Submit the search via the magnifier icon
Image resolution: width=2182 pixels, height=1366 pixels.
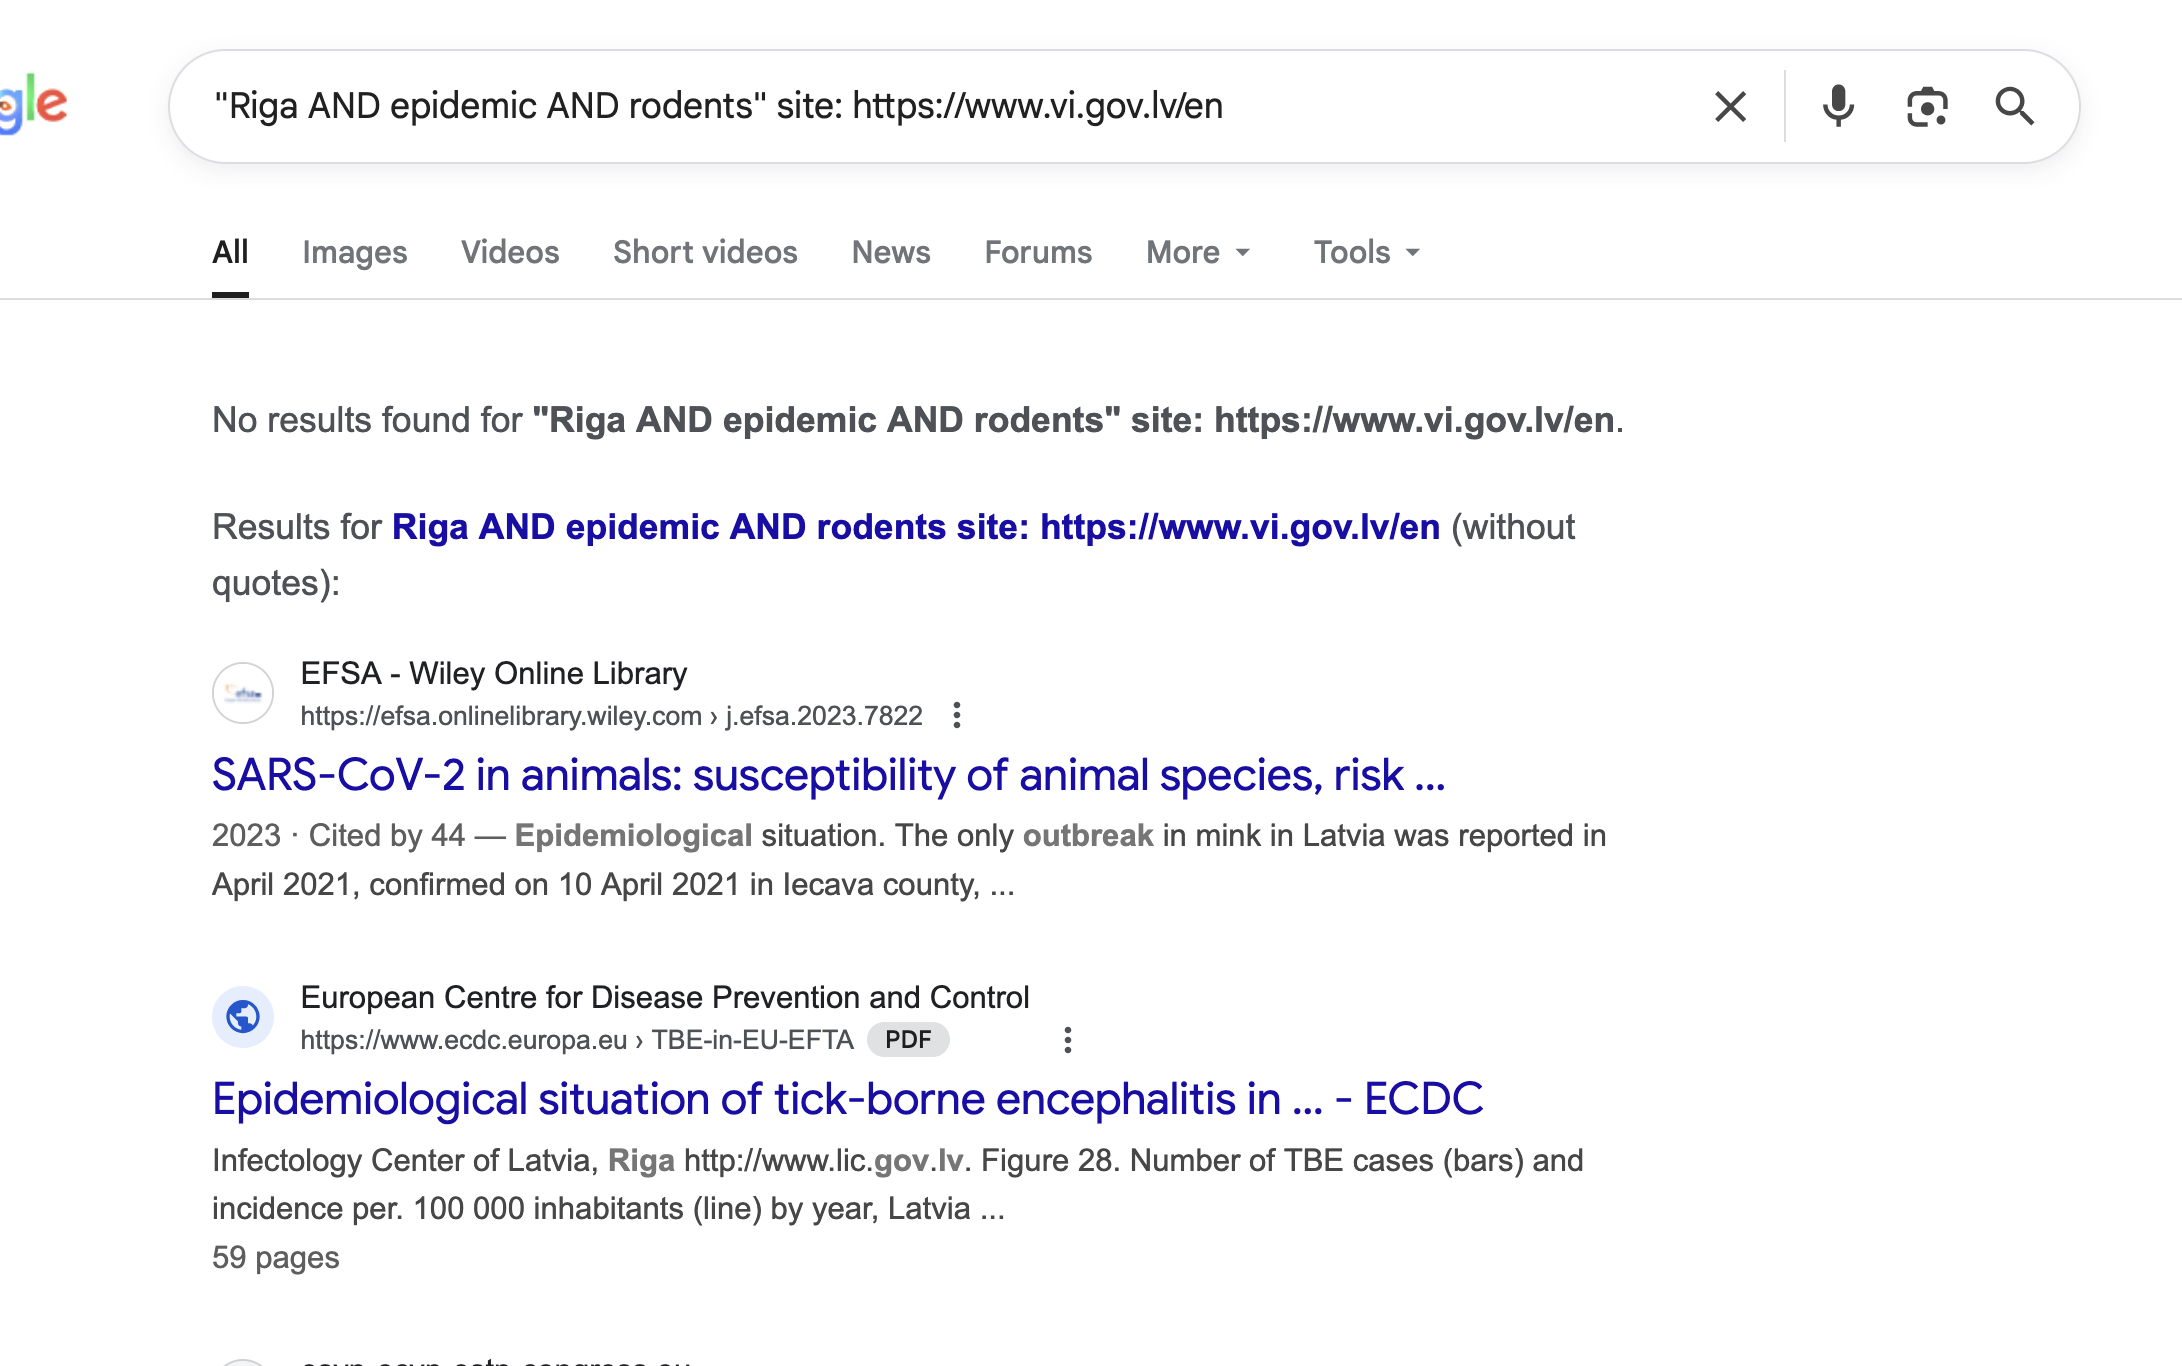pyautogui.click(x=2014, y=105)
